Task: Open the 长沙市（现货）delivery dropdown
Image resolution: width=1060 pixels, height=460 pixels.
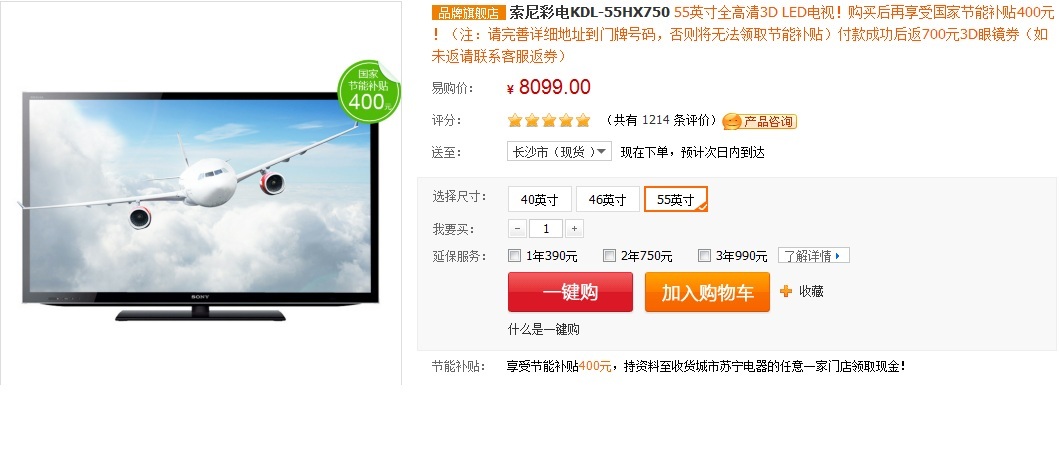Action: click(x=559, y=152)
